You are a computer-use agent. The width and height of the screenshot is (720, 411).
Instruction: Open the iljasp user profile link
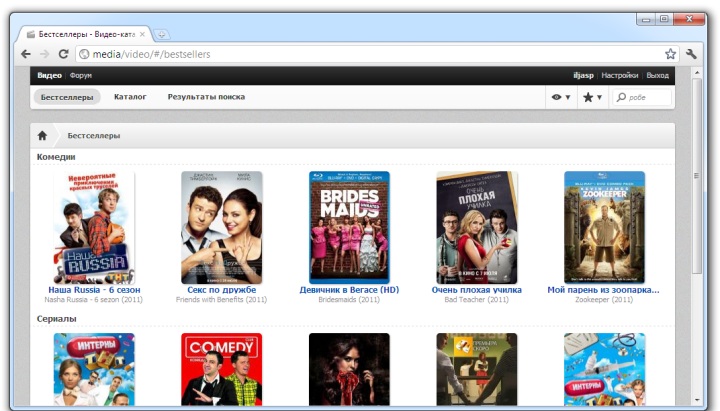coord(583,75)
